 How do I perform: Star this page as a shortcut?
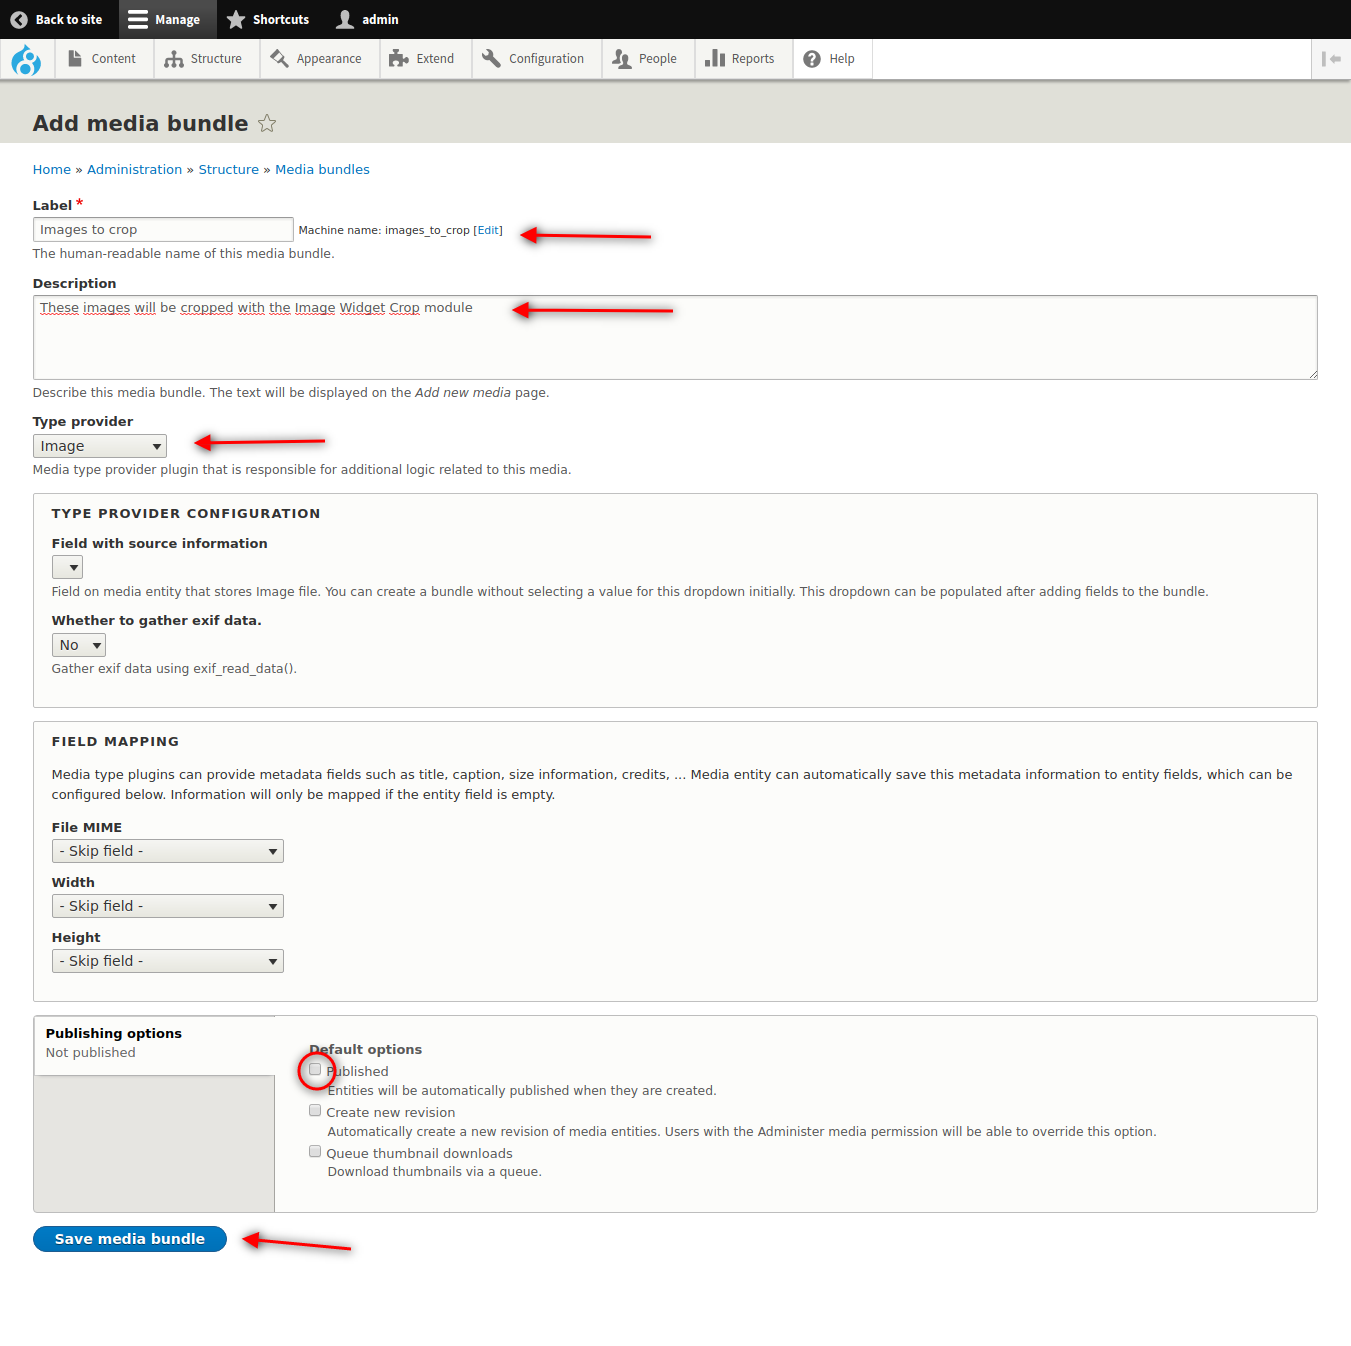pyautogui.click(x=267, y=123)
